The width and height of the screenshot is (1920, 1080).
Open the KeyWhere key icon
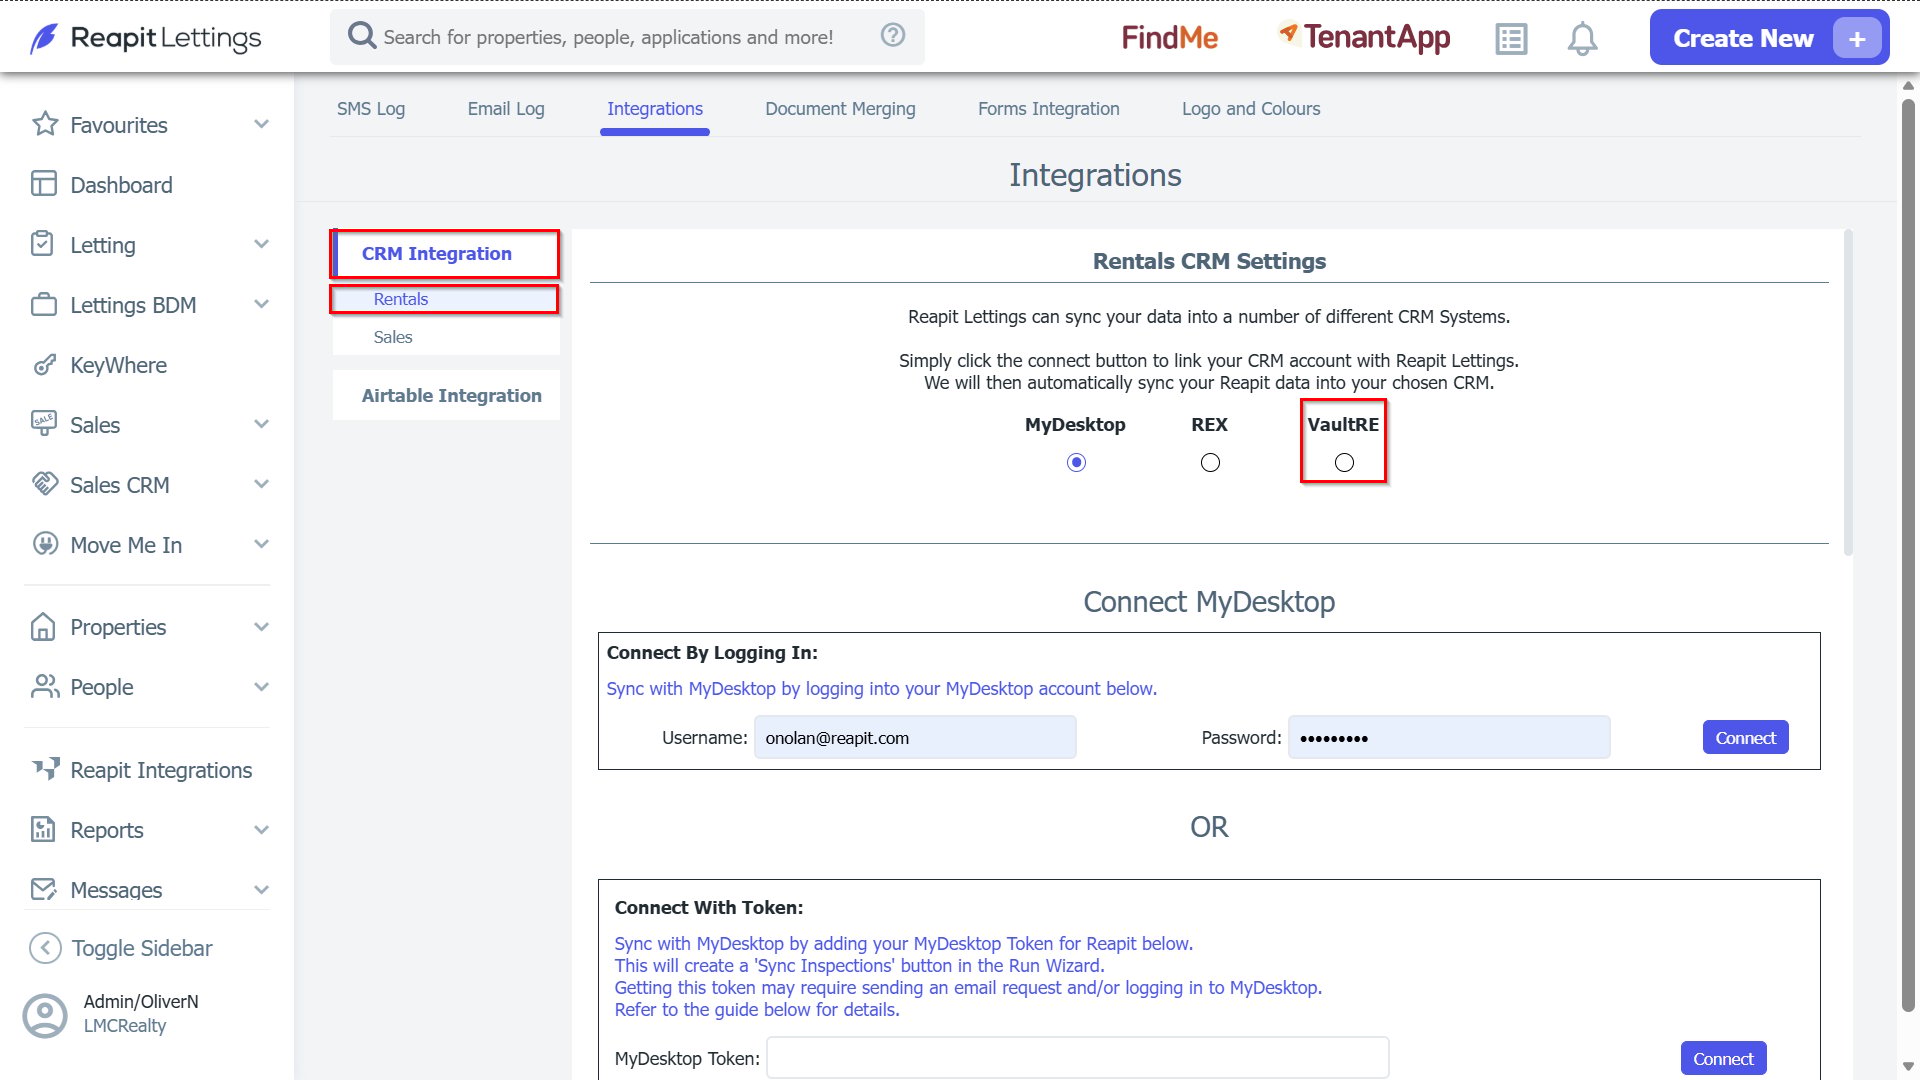tap(44, 365)
